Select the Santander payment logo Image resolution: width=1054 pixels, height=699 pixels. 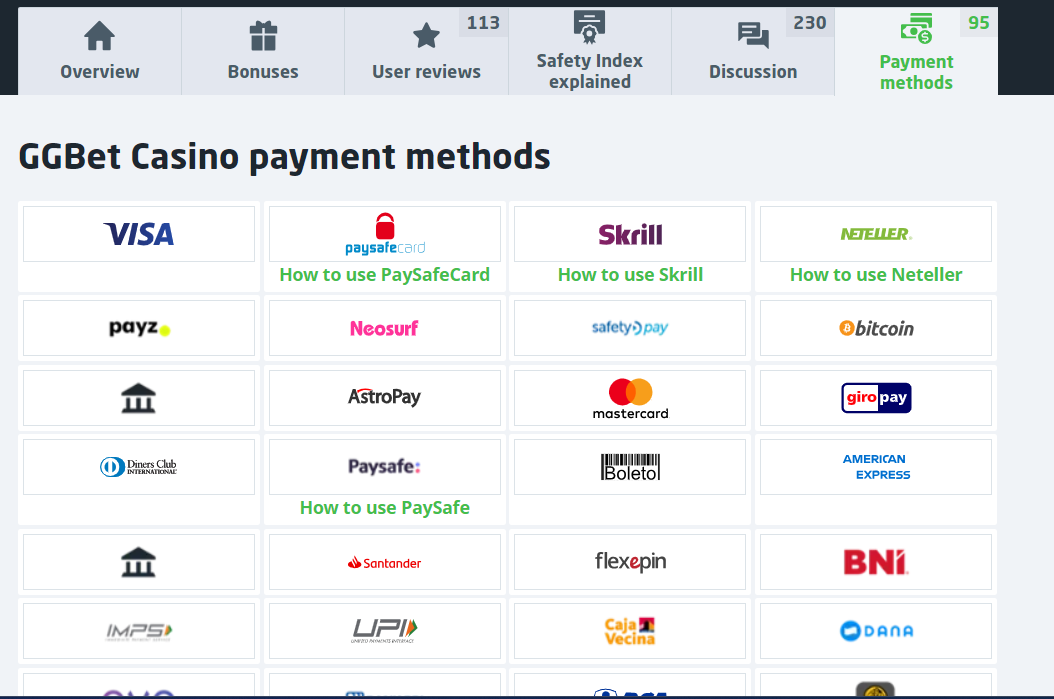(x=385, y=562)
